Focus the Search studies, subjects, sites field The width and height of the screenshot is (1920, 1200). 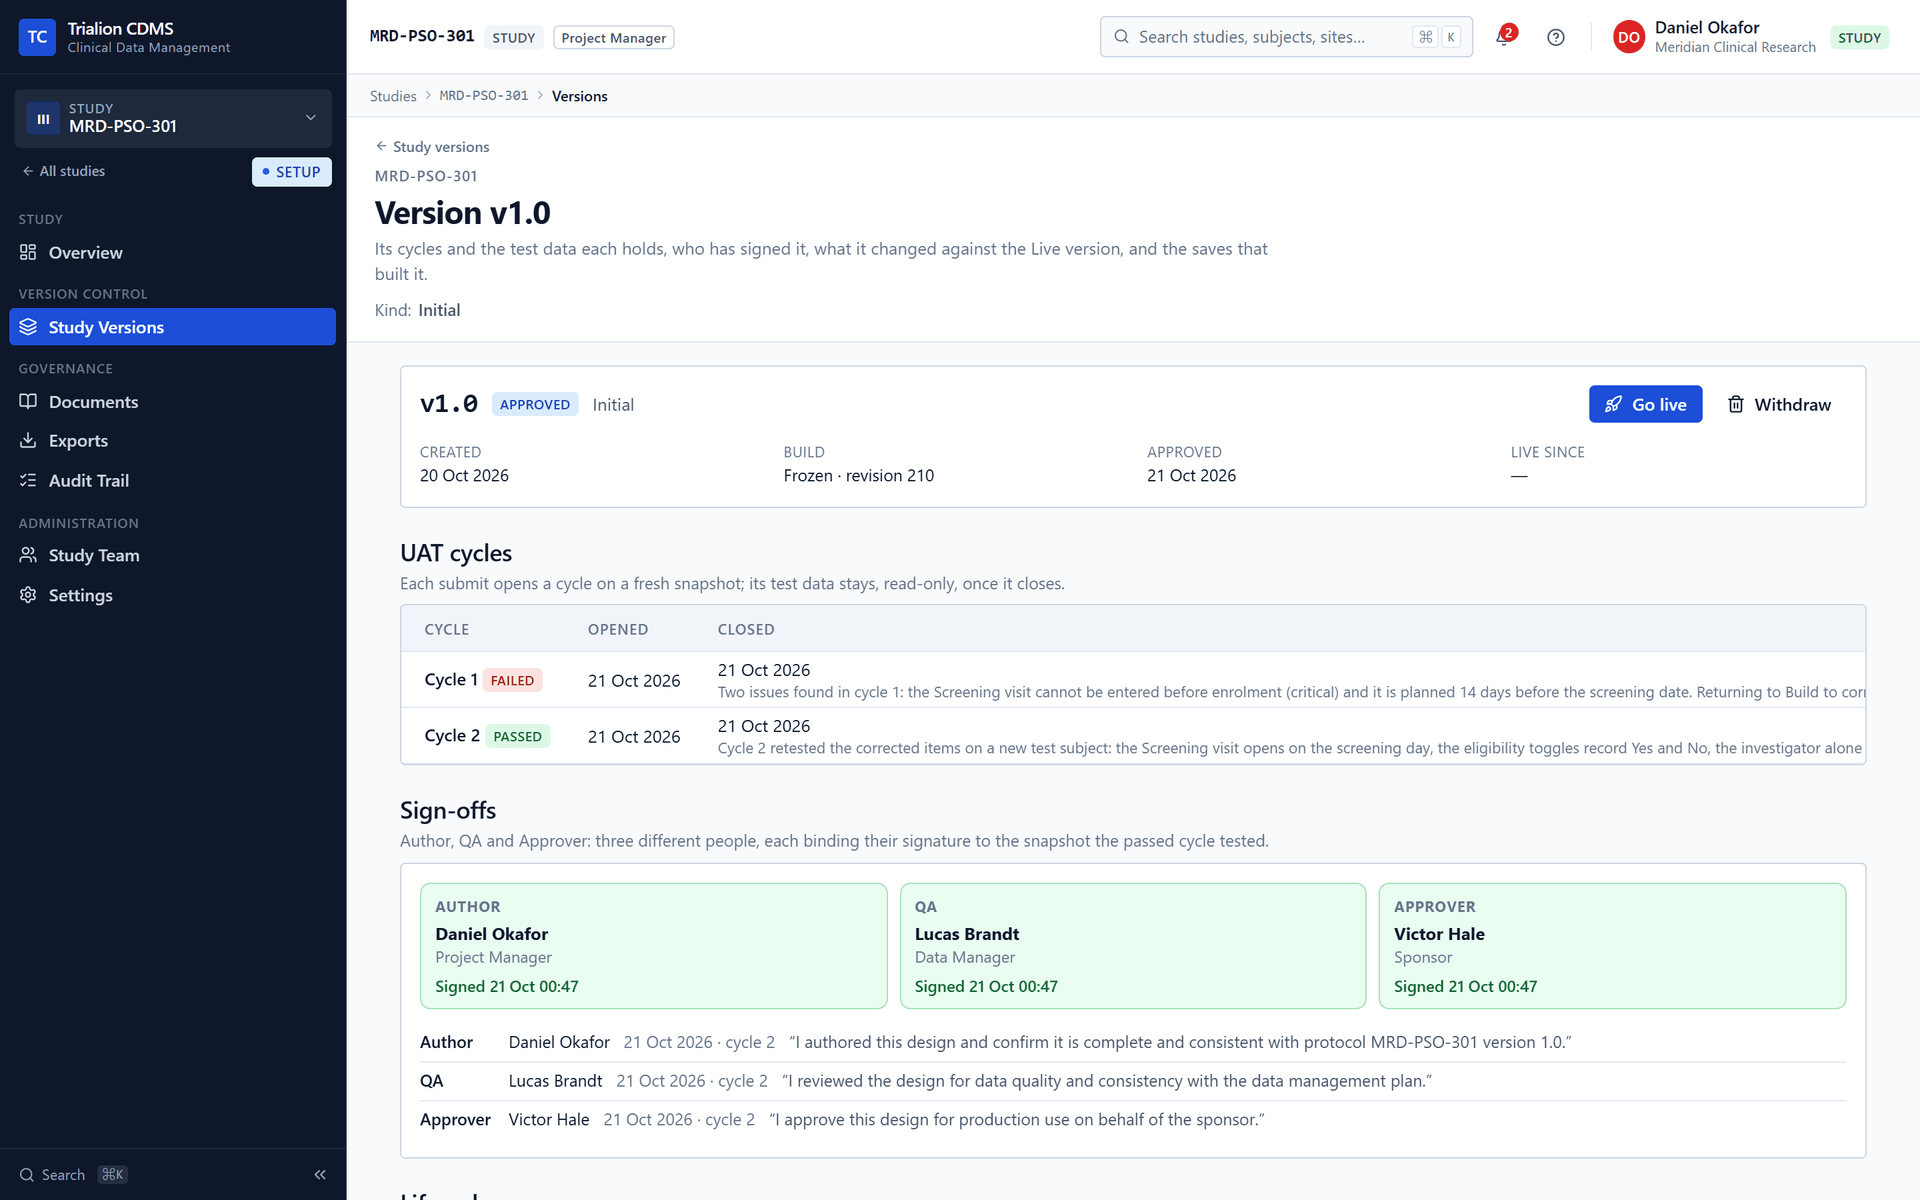[1286, 37]
